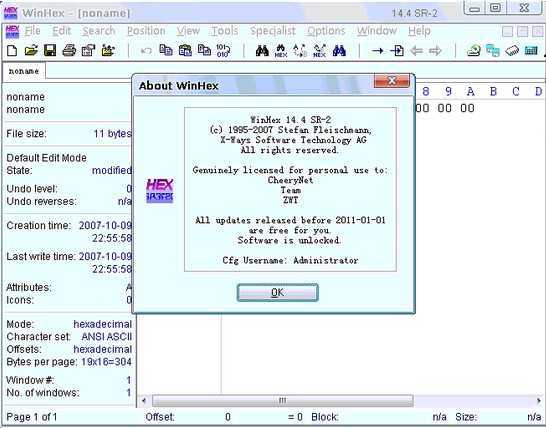Screen dimensions: 546x428
Task: Click the column header '9' in hex view
Action: pos(448,92)
